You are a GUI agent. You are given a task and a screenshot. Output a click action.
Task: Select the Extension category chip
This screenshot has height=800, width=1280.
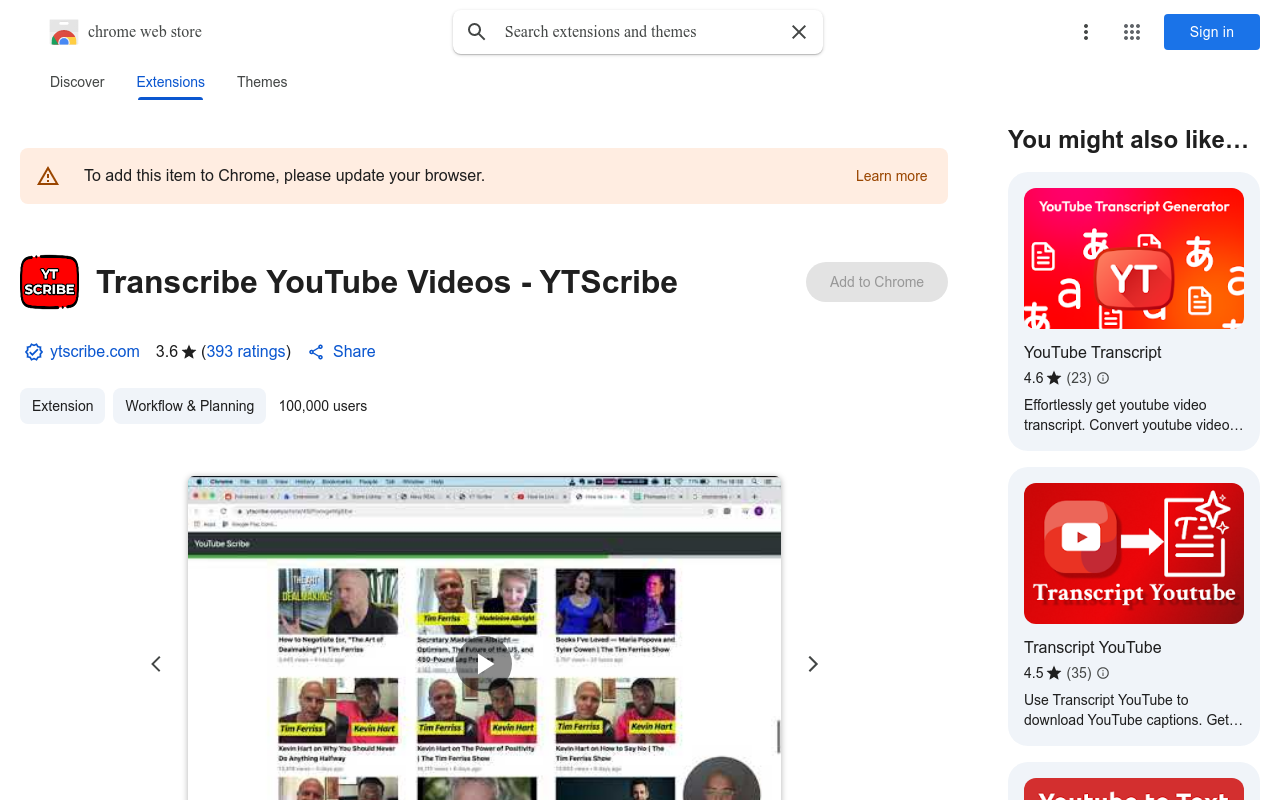[62, 406]
